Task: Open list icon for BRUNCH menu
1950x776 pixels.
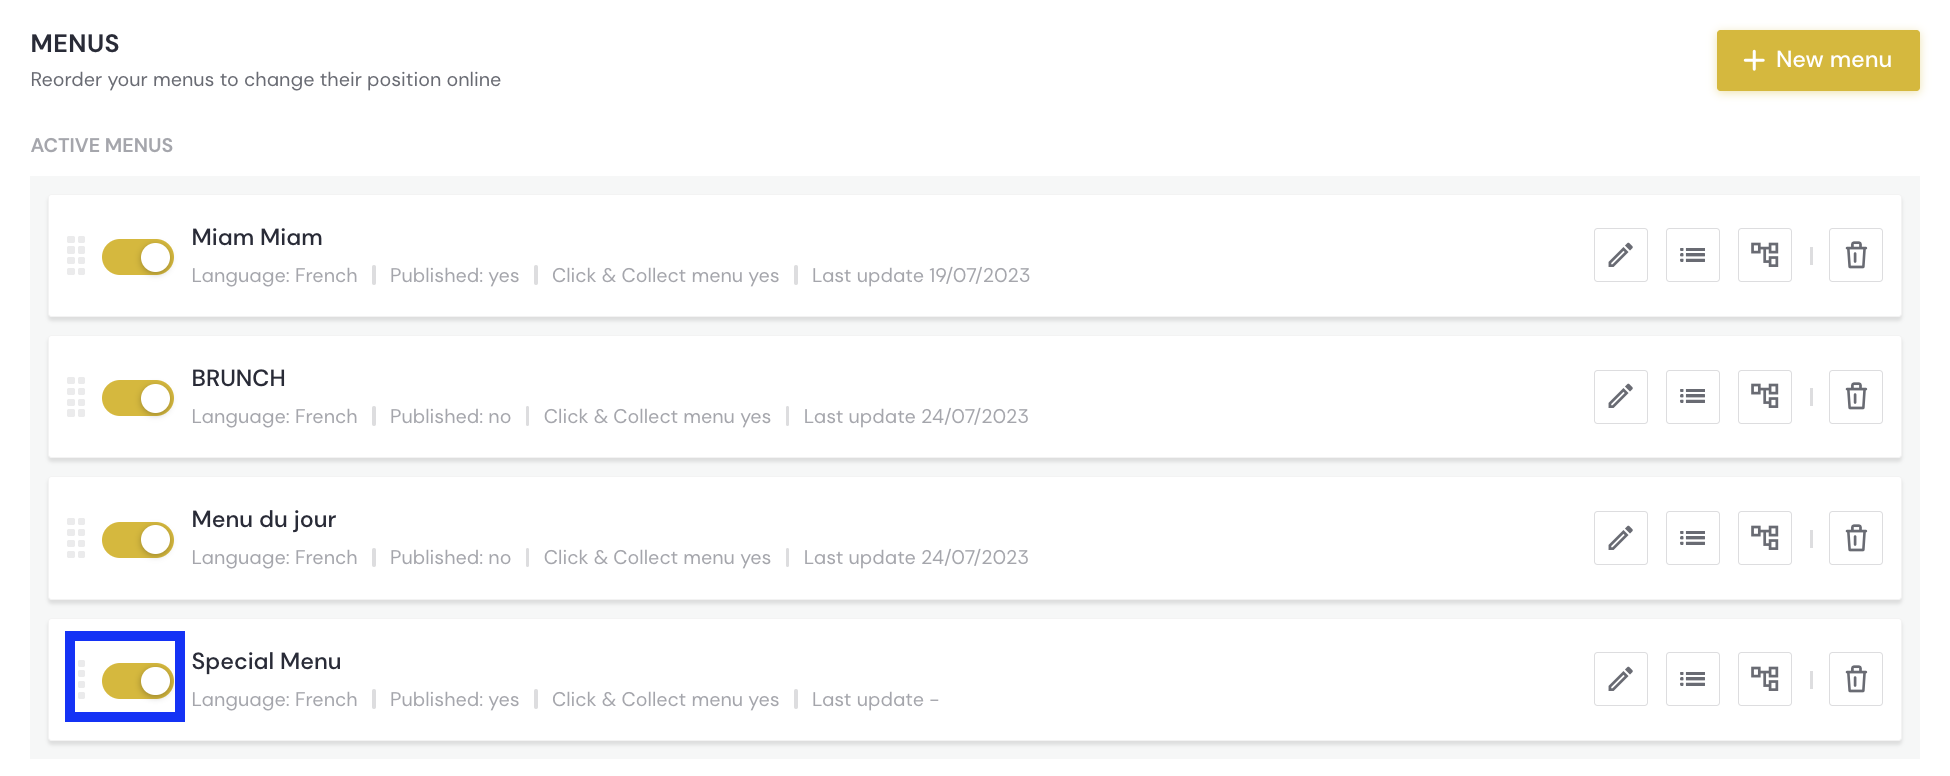Action: (x=1692, y=396)
